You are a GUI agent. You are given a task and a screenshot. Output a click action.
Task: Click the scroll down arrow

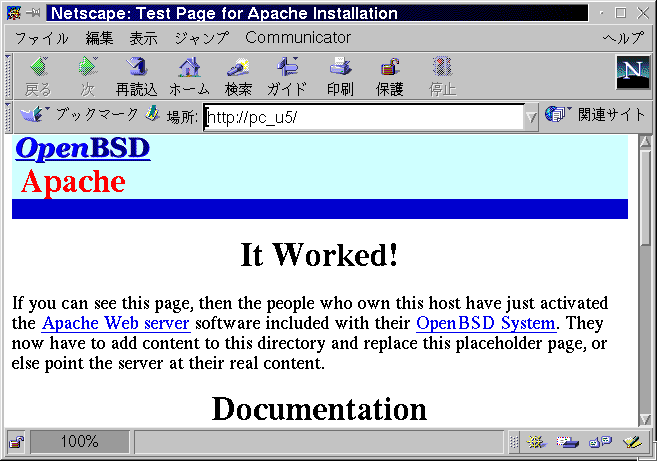645,419
